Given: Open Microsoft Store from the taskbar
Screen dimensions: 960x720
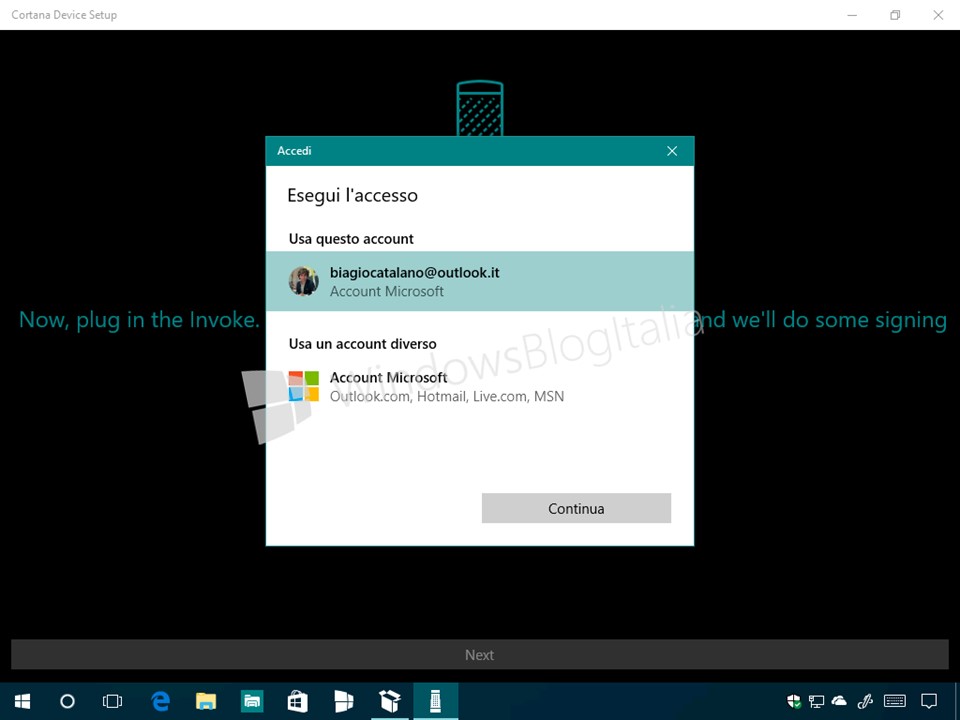Looking at the screenshot, I should coord(298,701).
